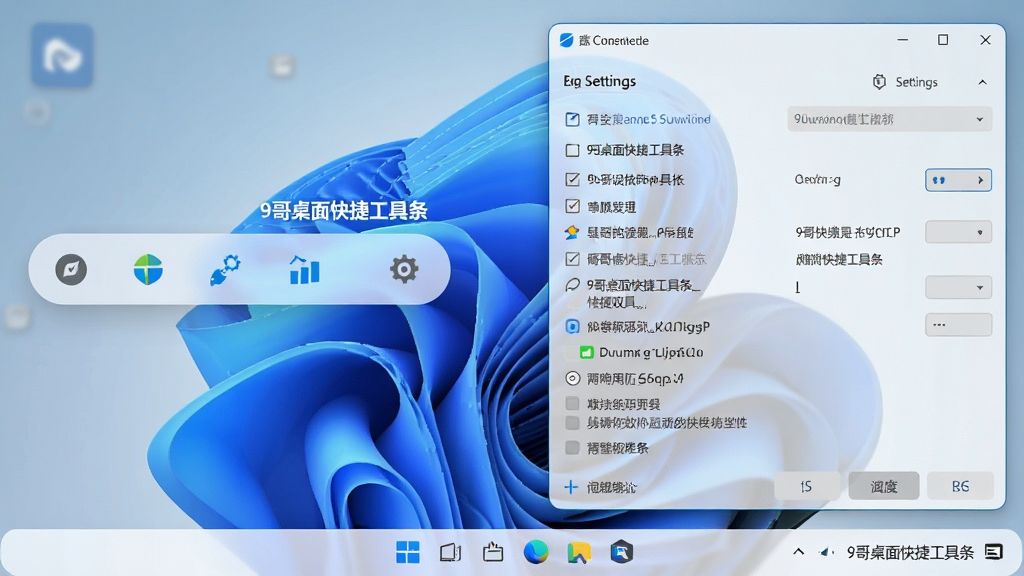Click the first grayed checkbox below S6qp.M
The image size is (1024, 576).
572,404
